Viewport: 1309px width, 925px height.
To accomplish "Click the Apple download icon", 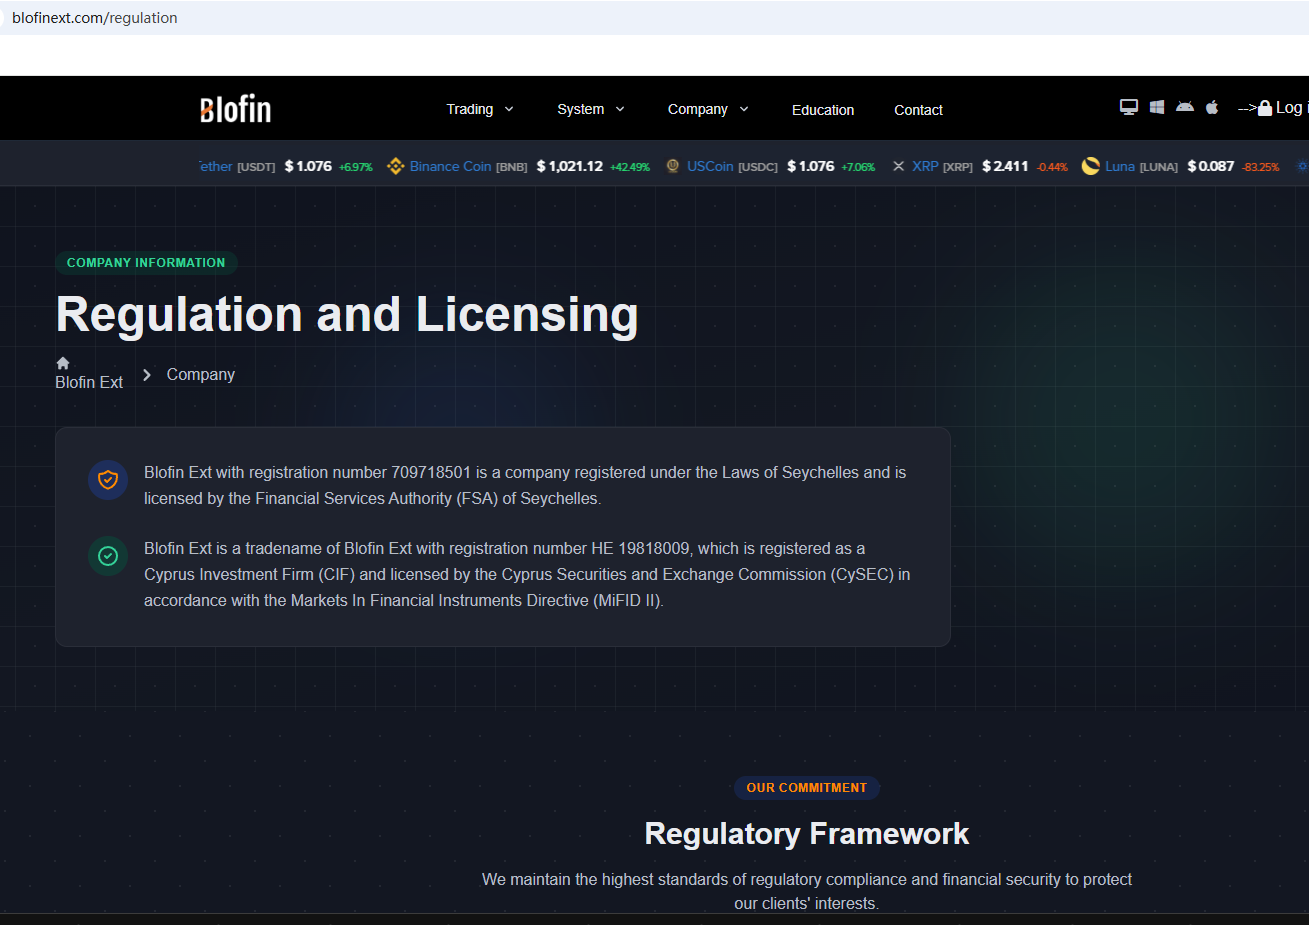I will click(x=1212, y=107).
